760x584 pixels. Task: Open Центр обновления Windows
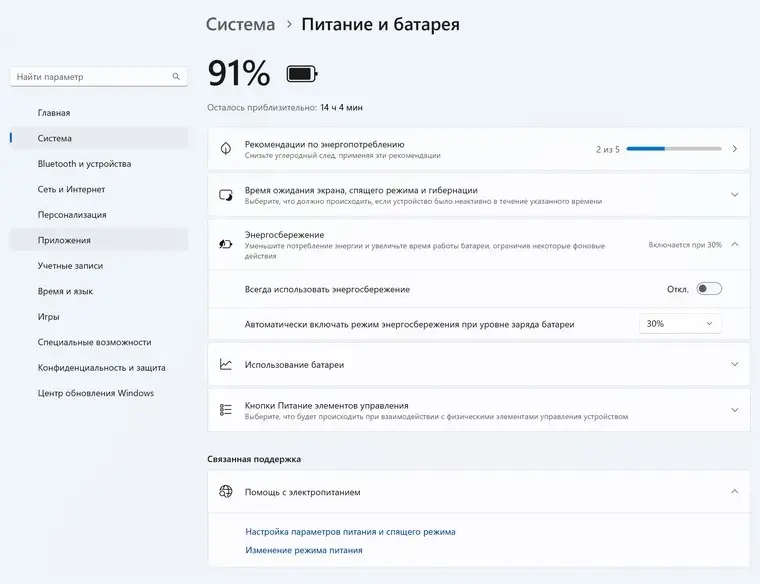point(96,393)
